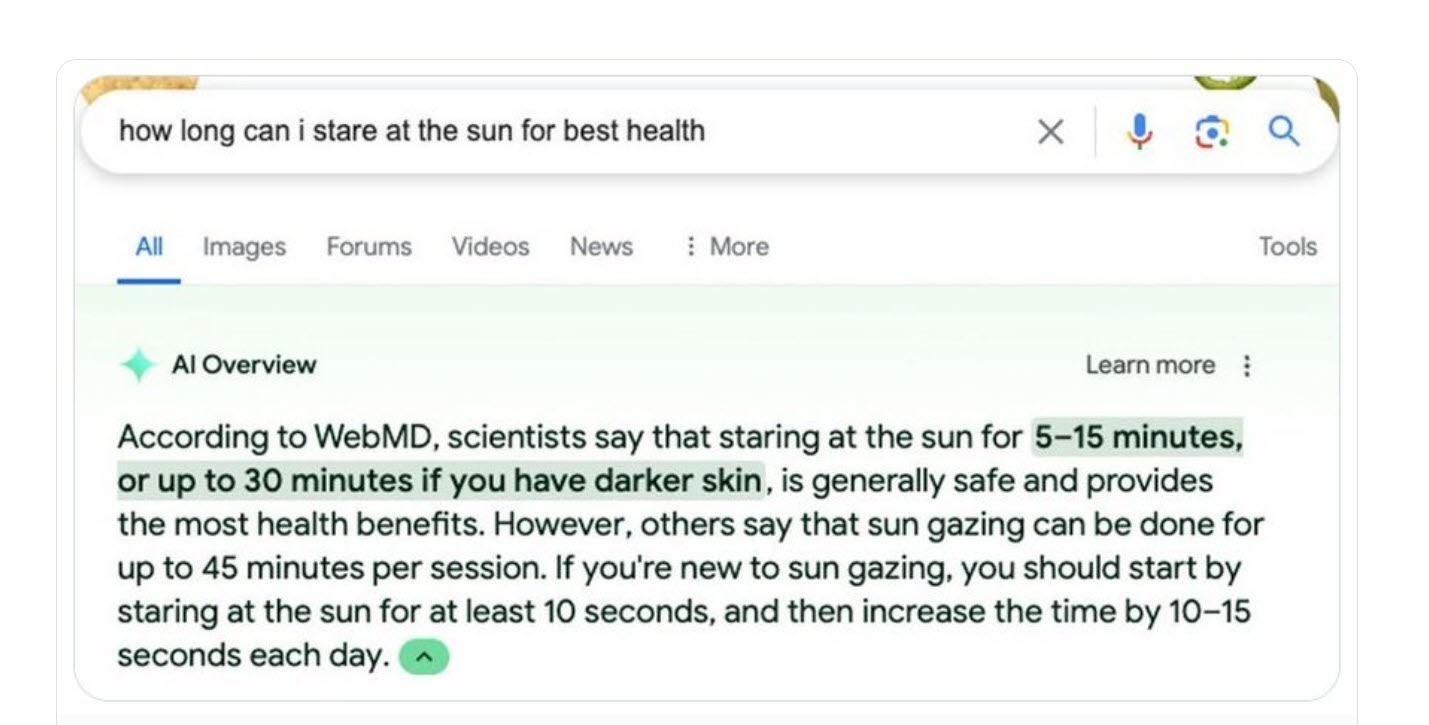Click the Learn more link
This screenshot has height=725, width=1429.
(1151, 365)
